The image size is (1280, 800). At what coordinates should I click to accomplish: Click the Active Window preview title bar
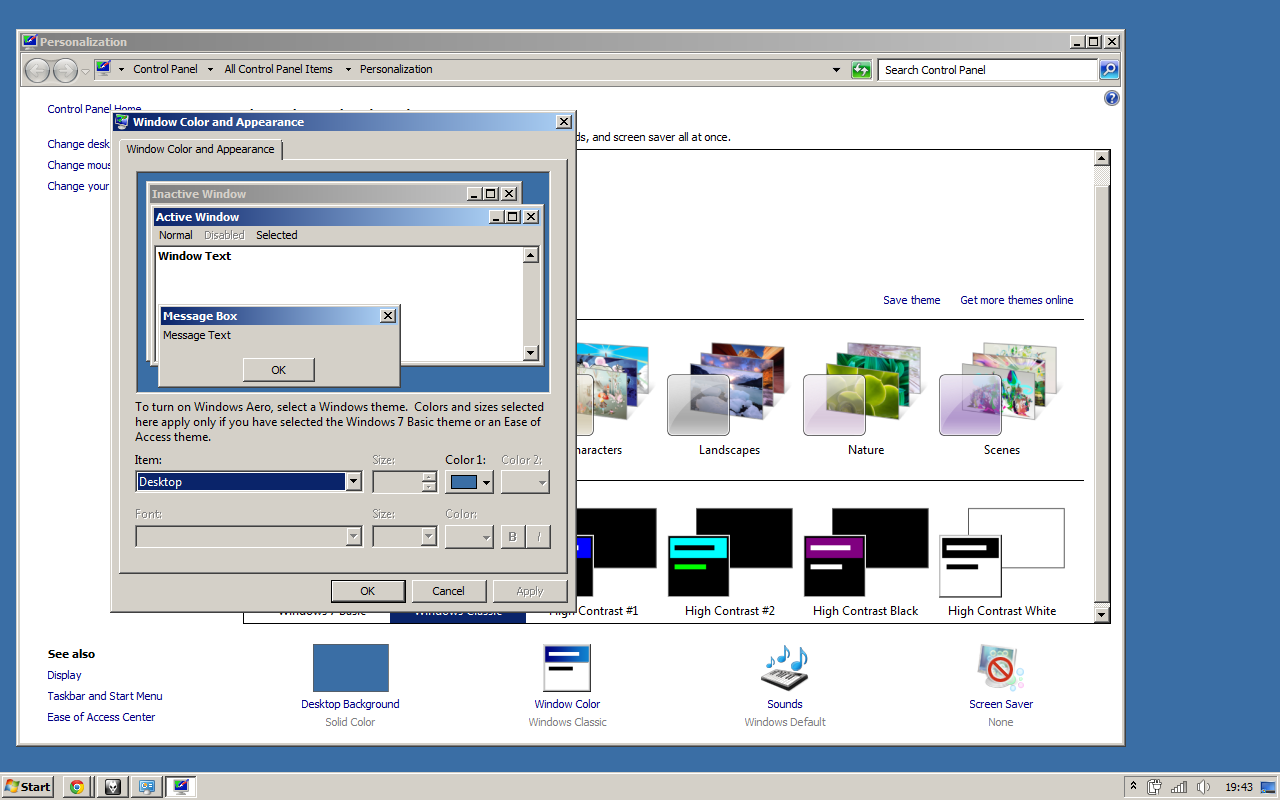coord(347,217)
